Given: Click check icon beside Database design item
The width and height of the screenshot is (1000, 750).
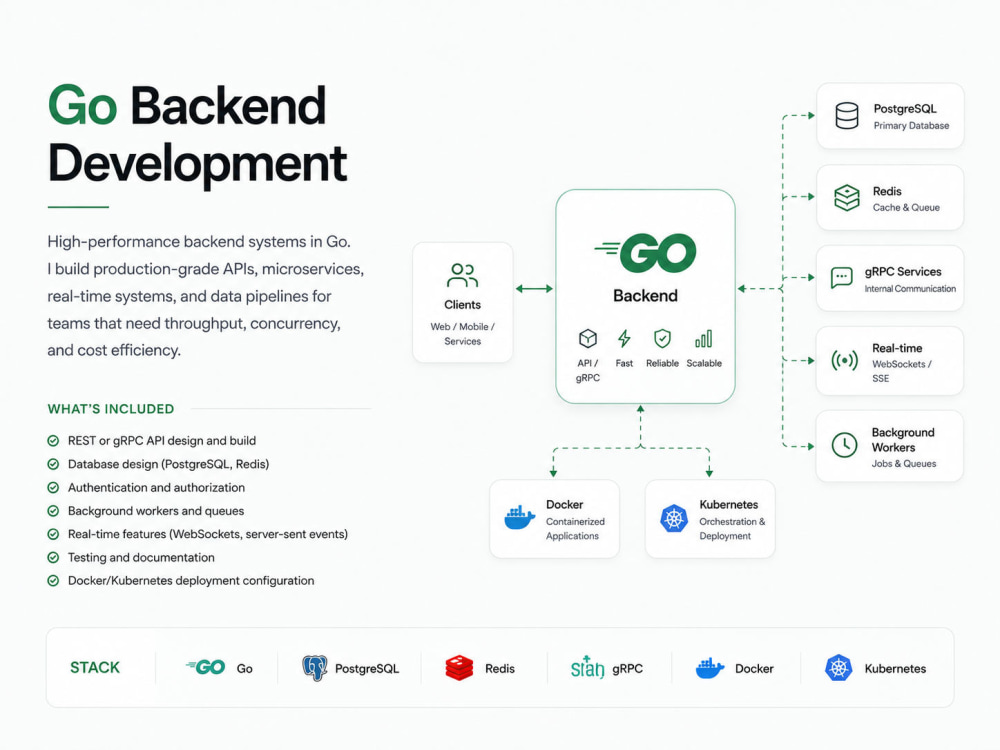Looking at the screenshot, I should point(53,464).
